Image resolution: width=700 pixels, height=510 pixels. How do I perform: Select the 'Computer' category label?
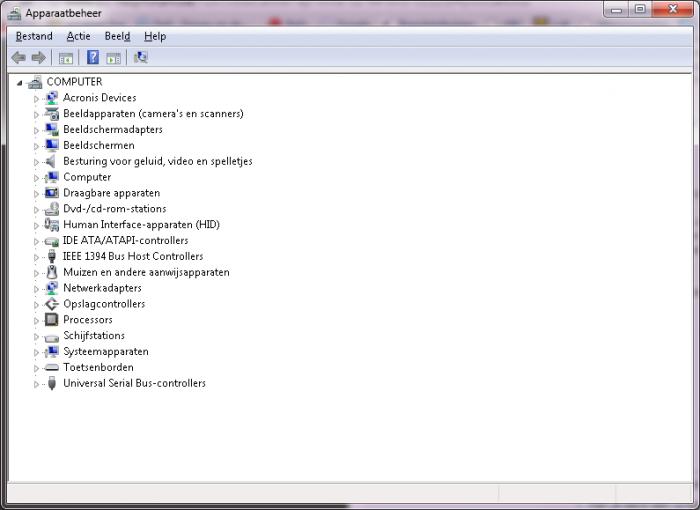click(x=87, y=177)
